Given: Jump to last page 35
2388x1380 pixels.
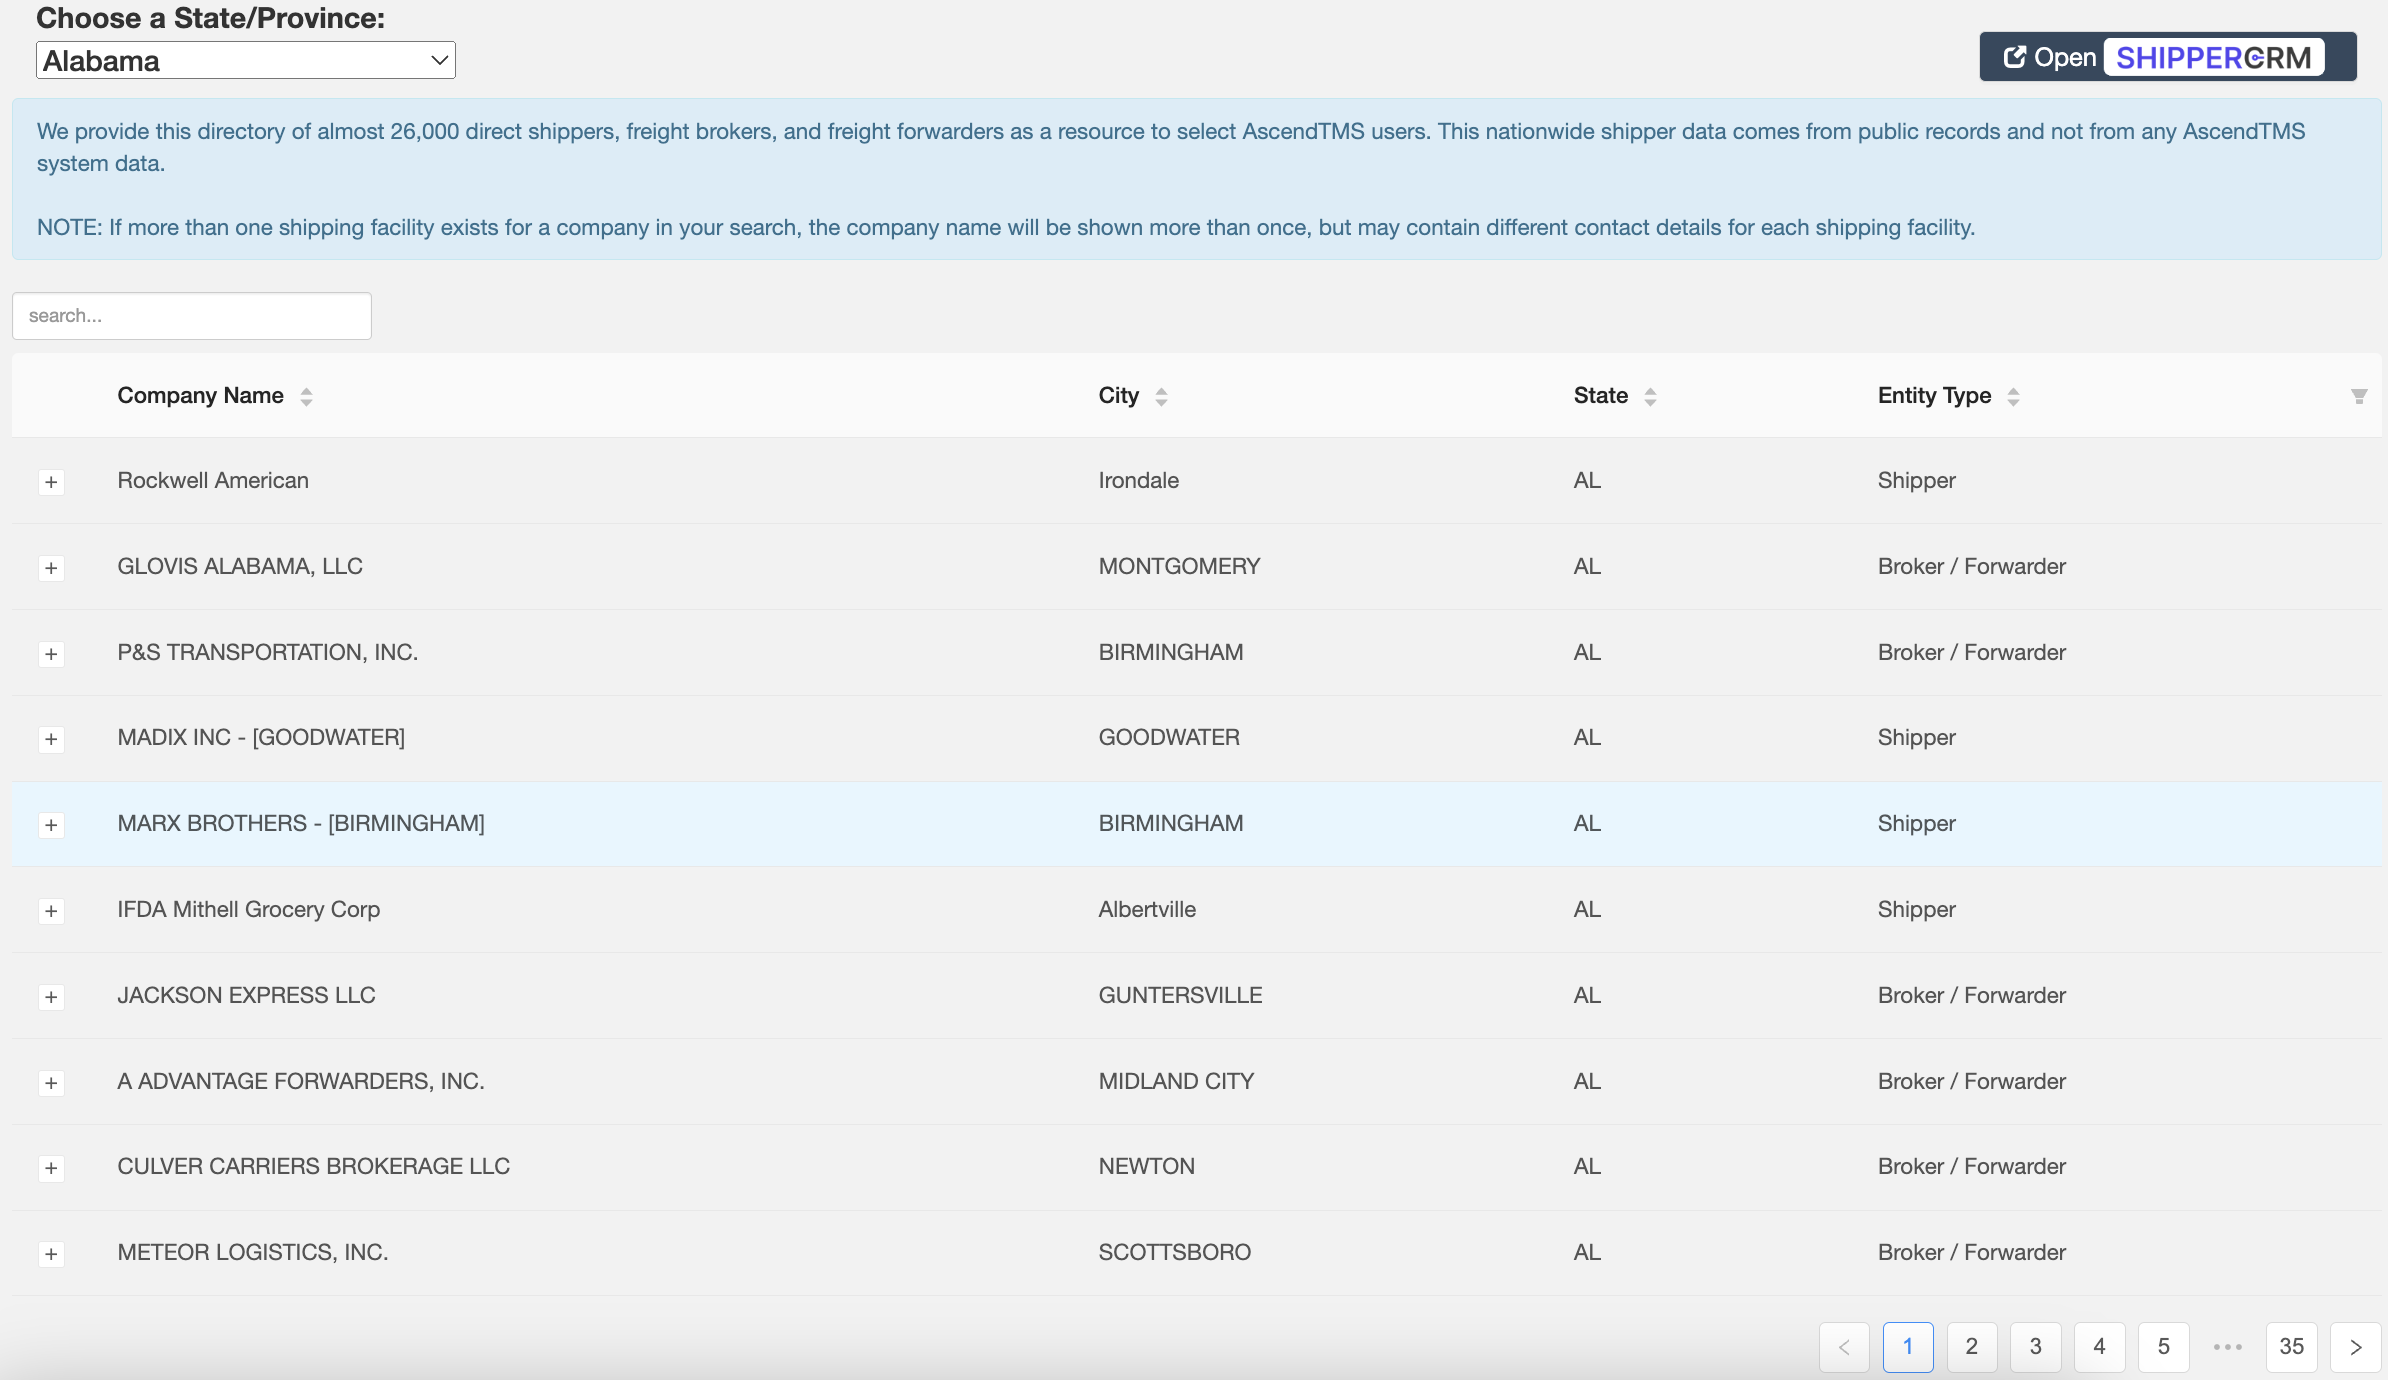Looking at the screenshot, I should (x=2292, y=1347).
